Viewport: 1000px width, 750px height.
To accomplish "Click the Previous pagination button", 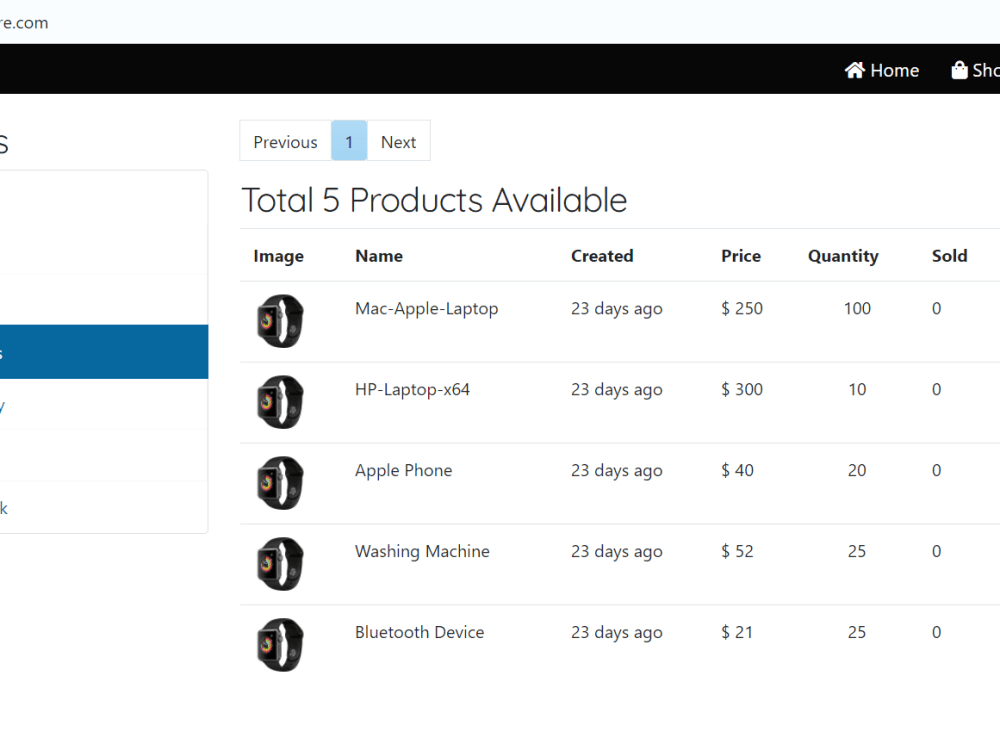I will pos(284,141).
